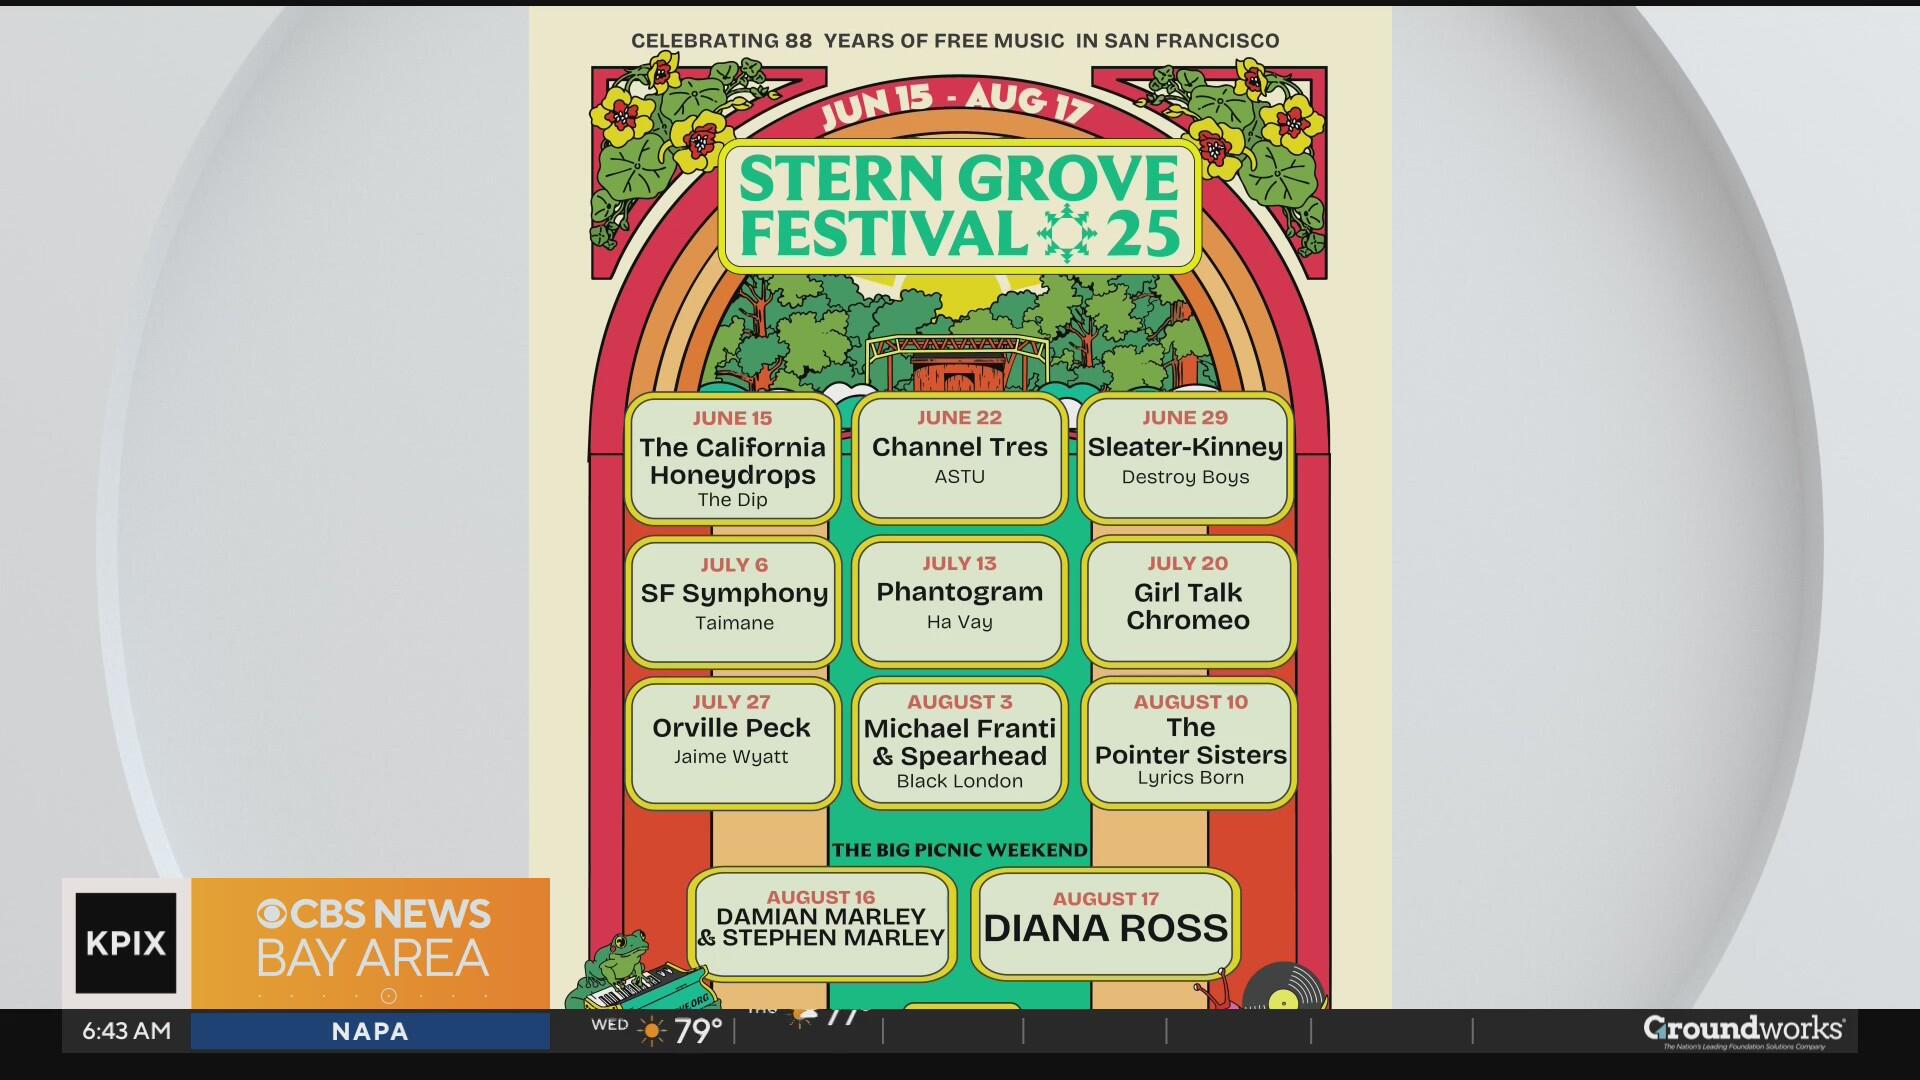
Task: Expand the Michael Franti & Spearhead card
Action: [x=959, y=743]
